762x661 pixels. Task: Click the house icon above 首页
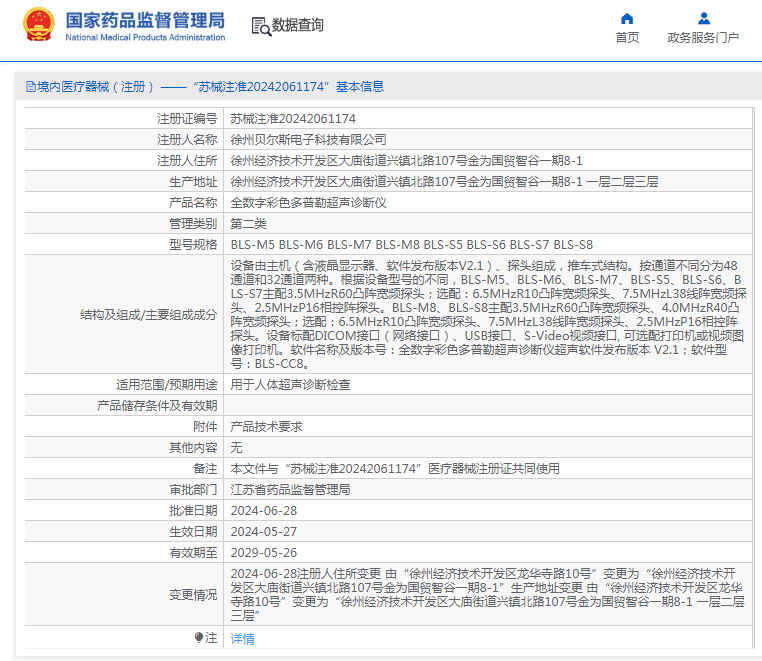click(627, 18)
